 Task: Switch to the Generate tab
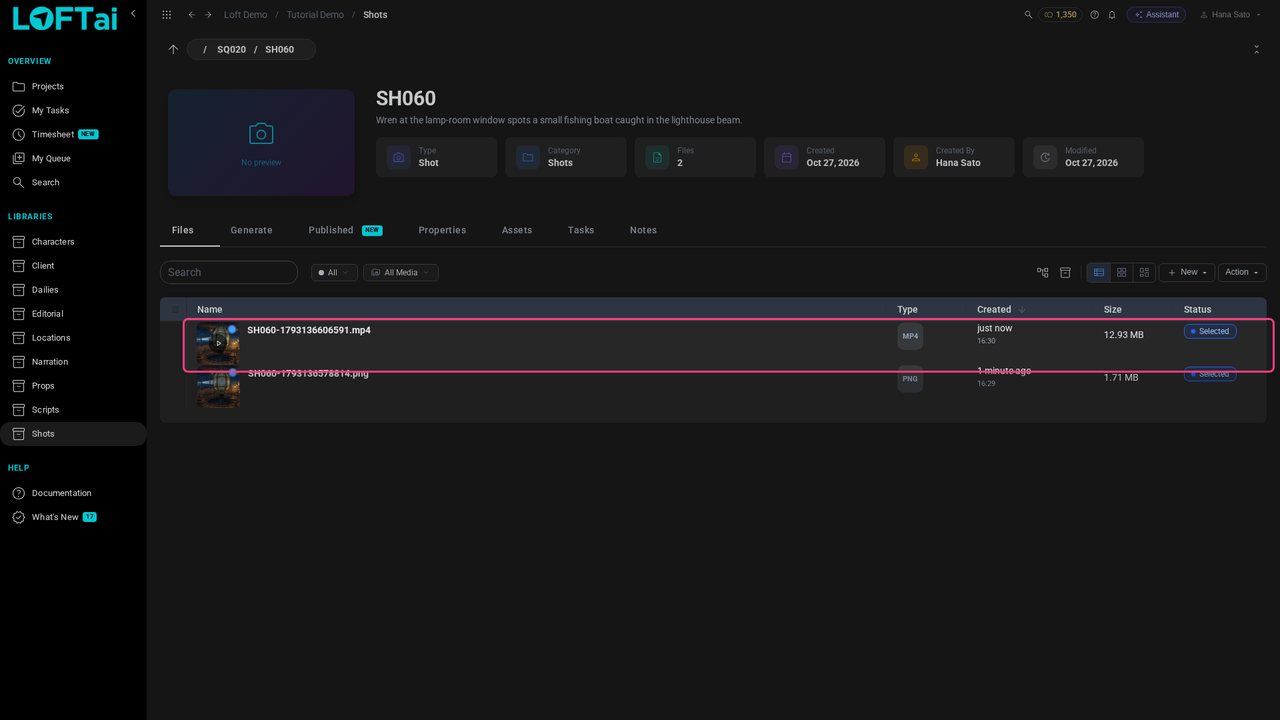pyautogui.click(x=251, y=230)
